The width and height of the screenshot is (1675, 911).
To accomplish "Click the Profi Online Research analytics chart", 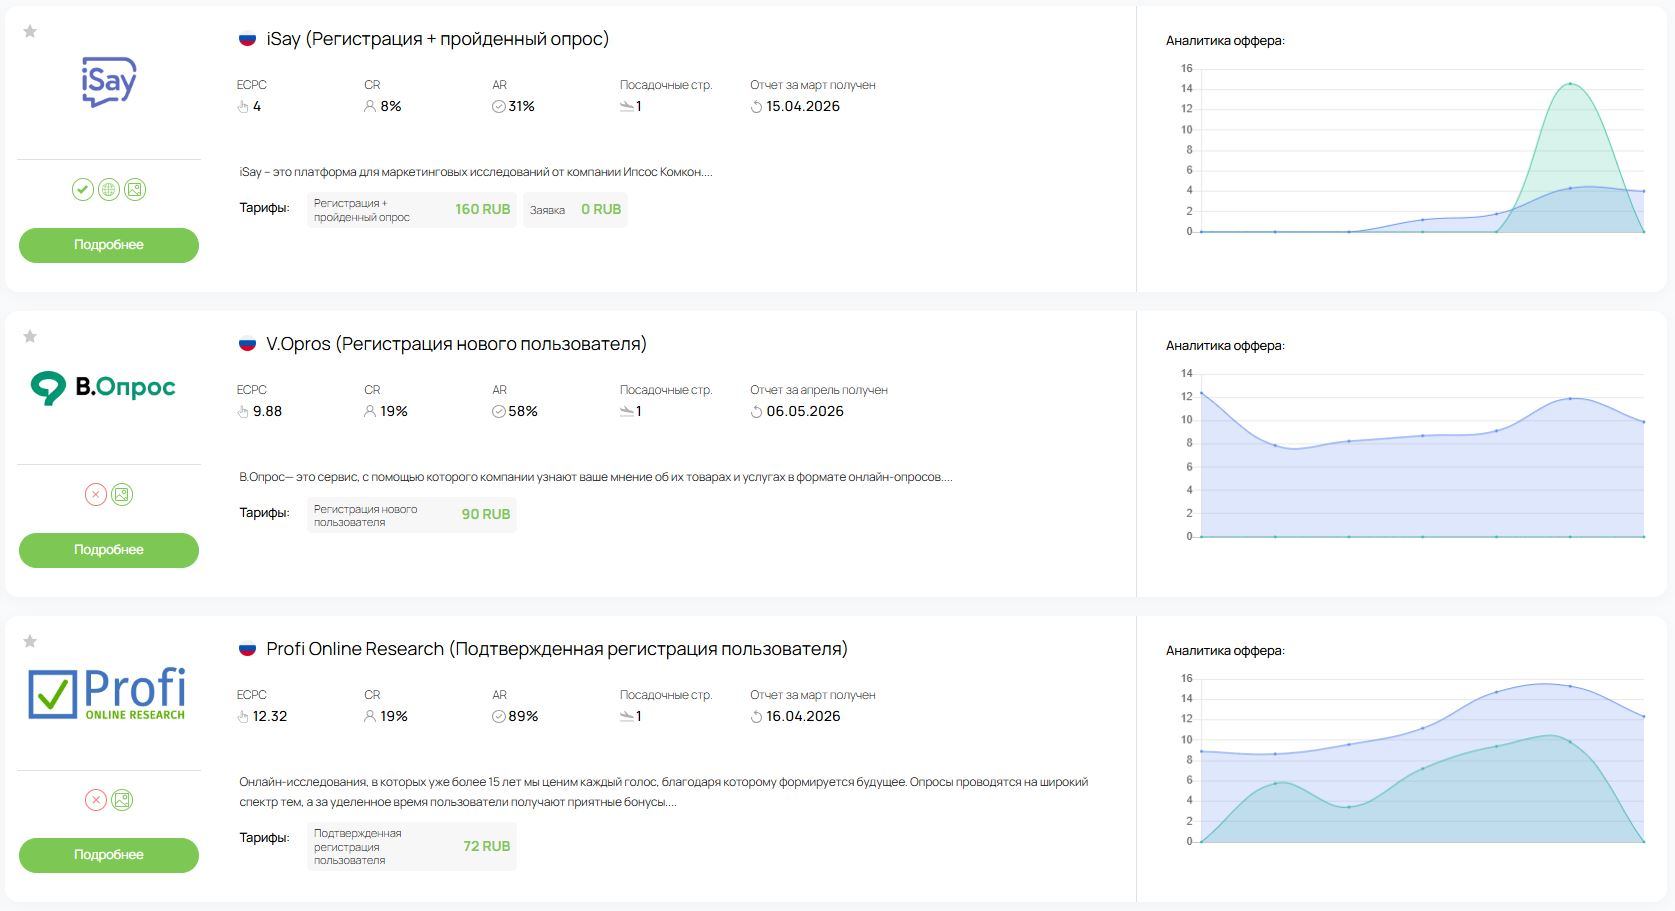I will [x=1412, y=760].
